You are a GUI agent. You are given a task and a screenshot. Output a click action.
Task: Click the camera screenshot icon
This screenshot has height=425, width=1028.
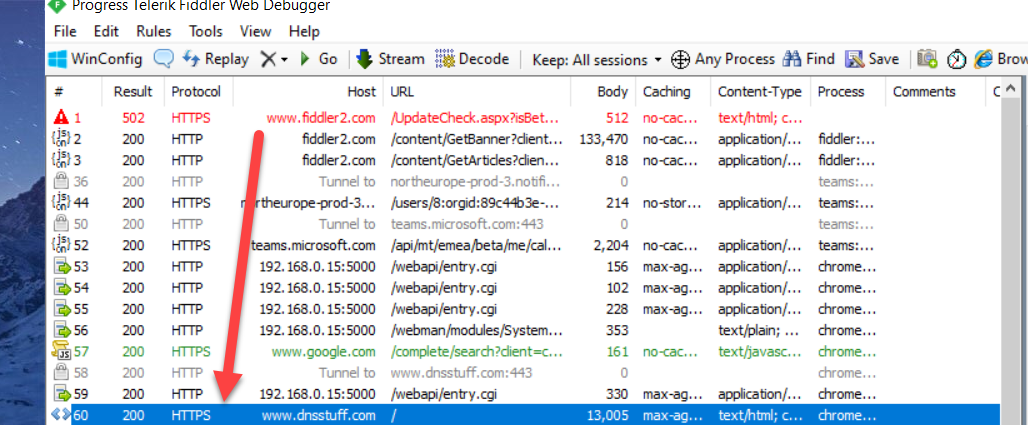pos(927,59)
